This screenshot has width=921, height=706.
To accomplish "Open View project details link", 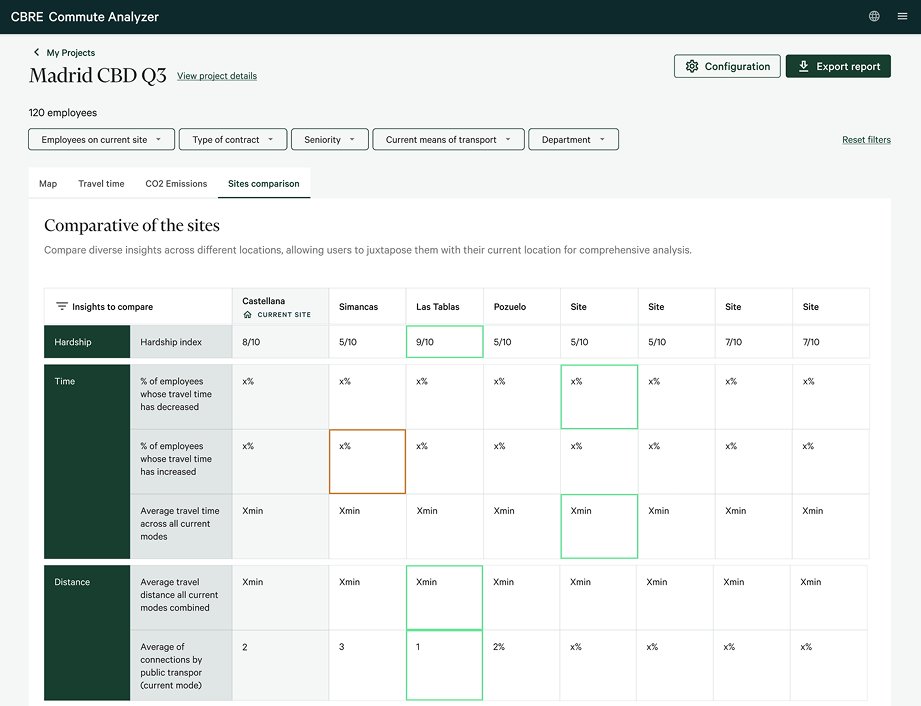I will click(x=217, y=76).
